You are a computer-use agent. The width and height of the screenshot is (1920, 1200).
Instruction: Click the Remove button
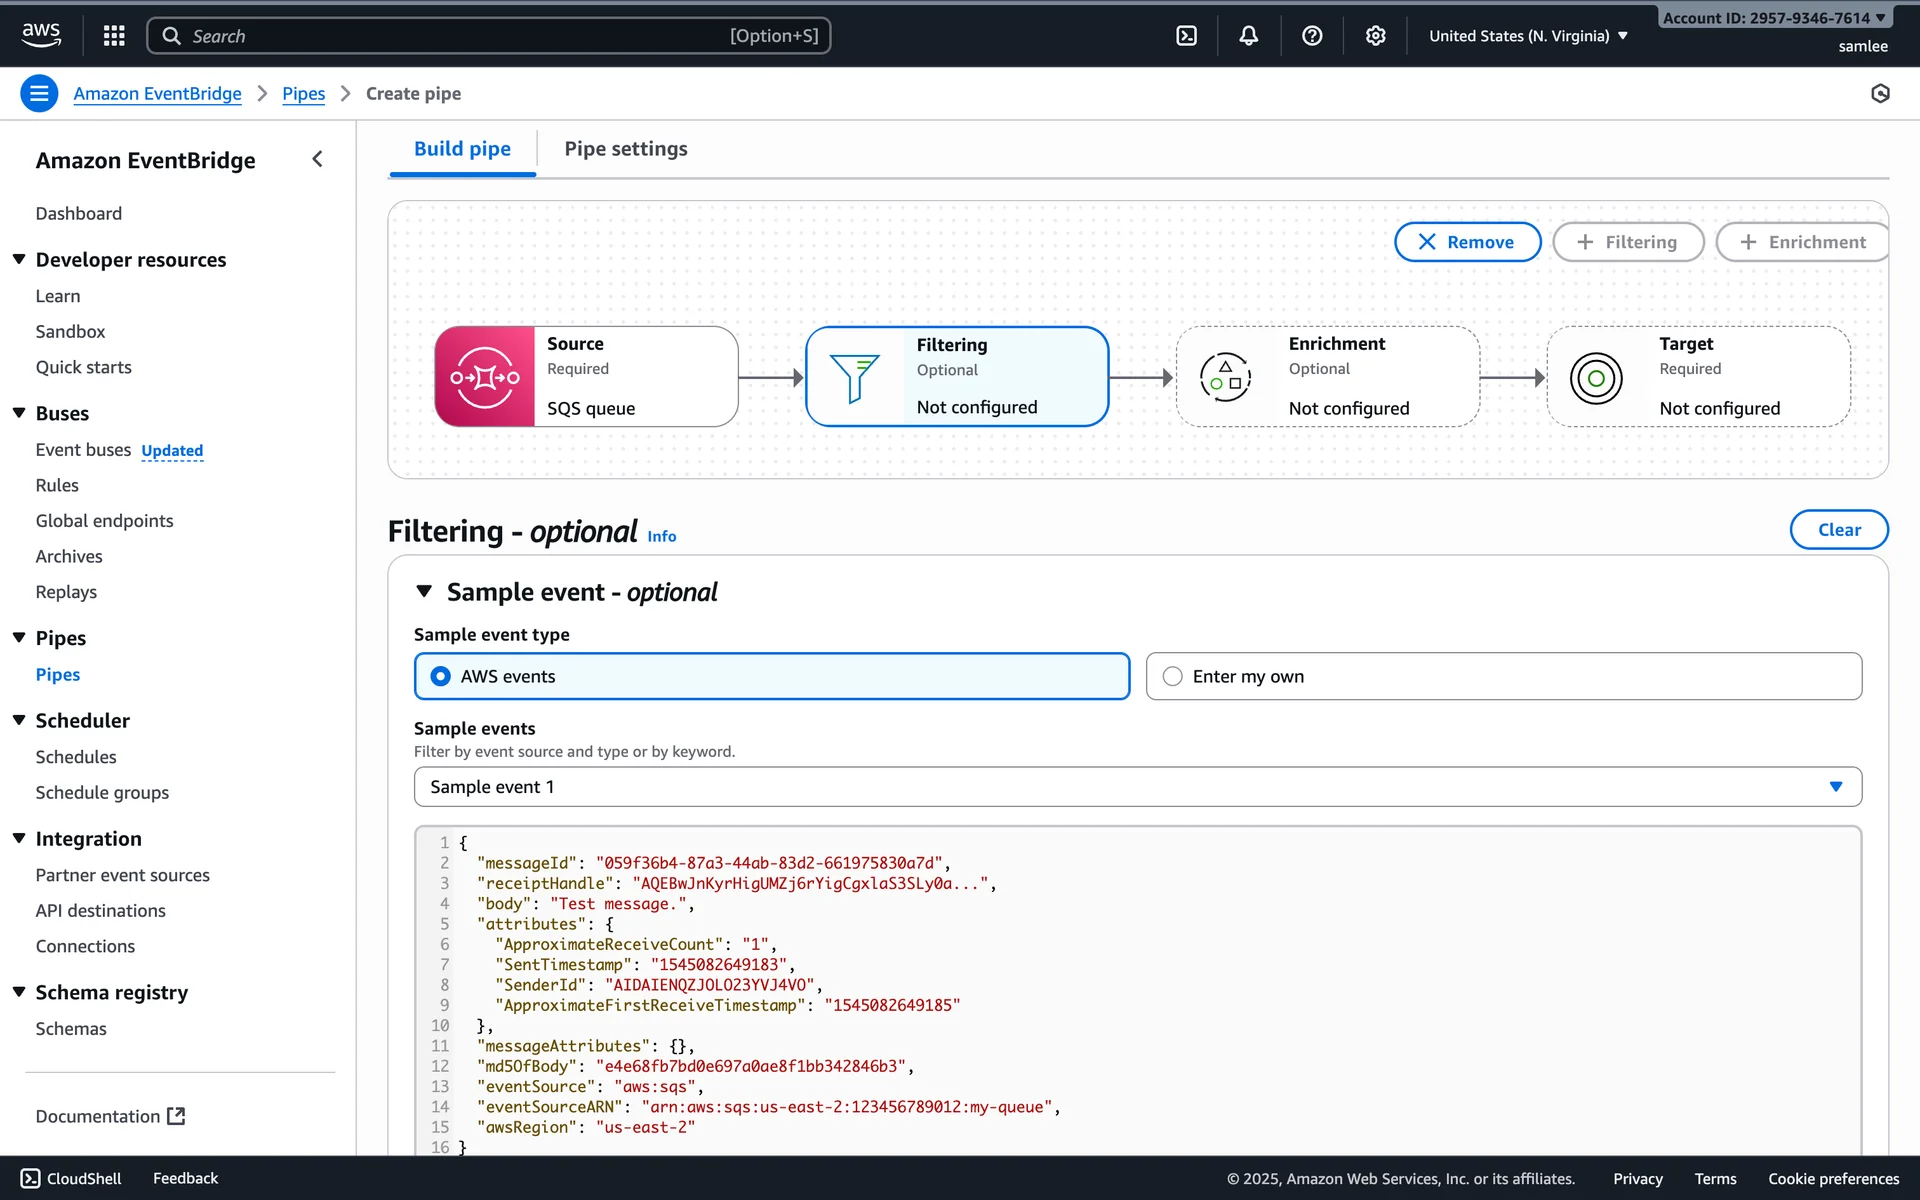[1467, 242]
